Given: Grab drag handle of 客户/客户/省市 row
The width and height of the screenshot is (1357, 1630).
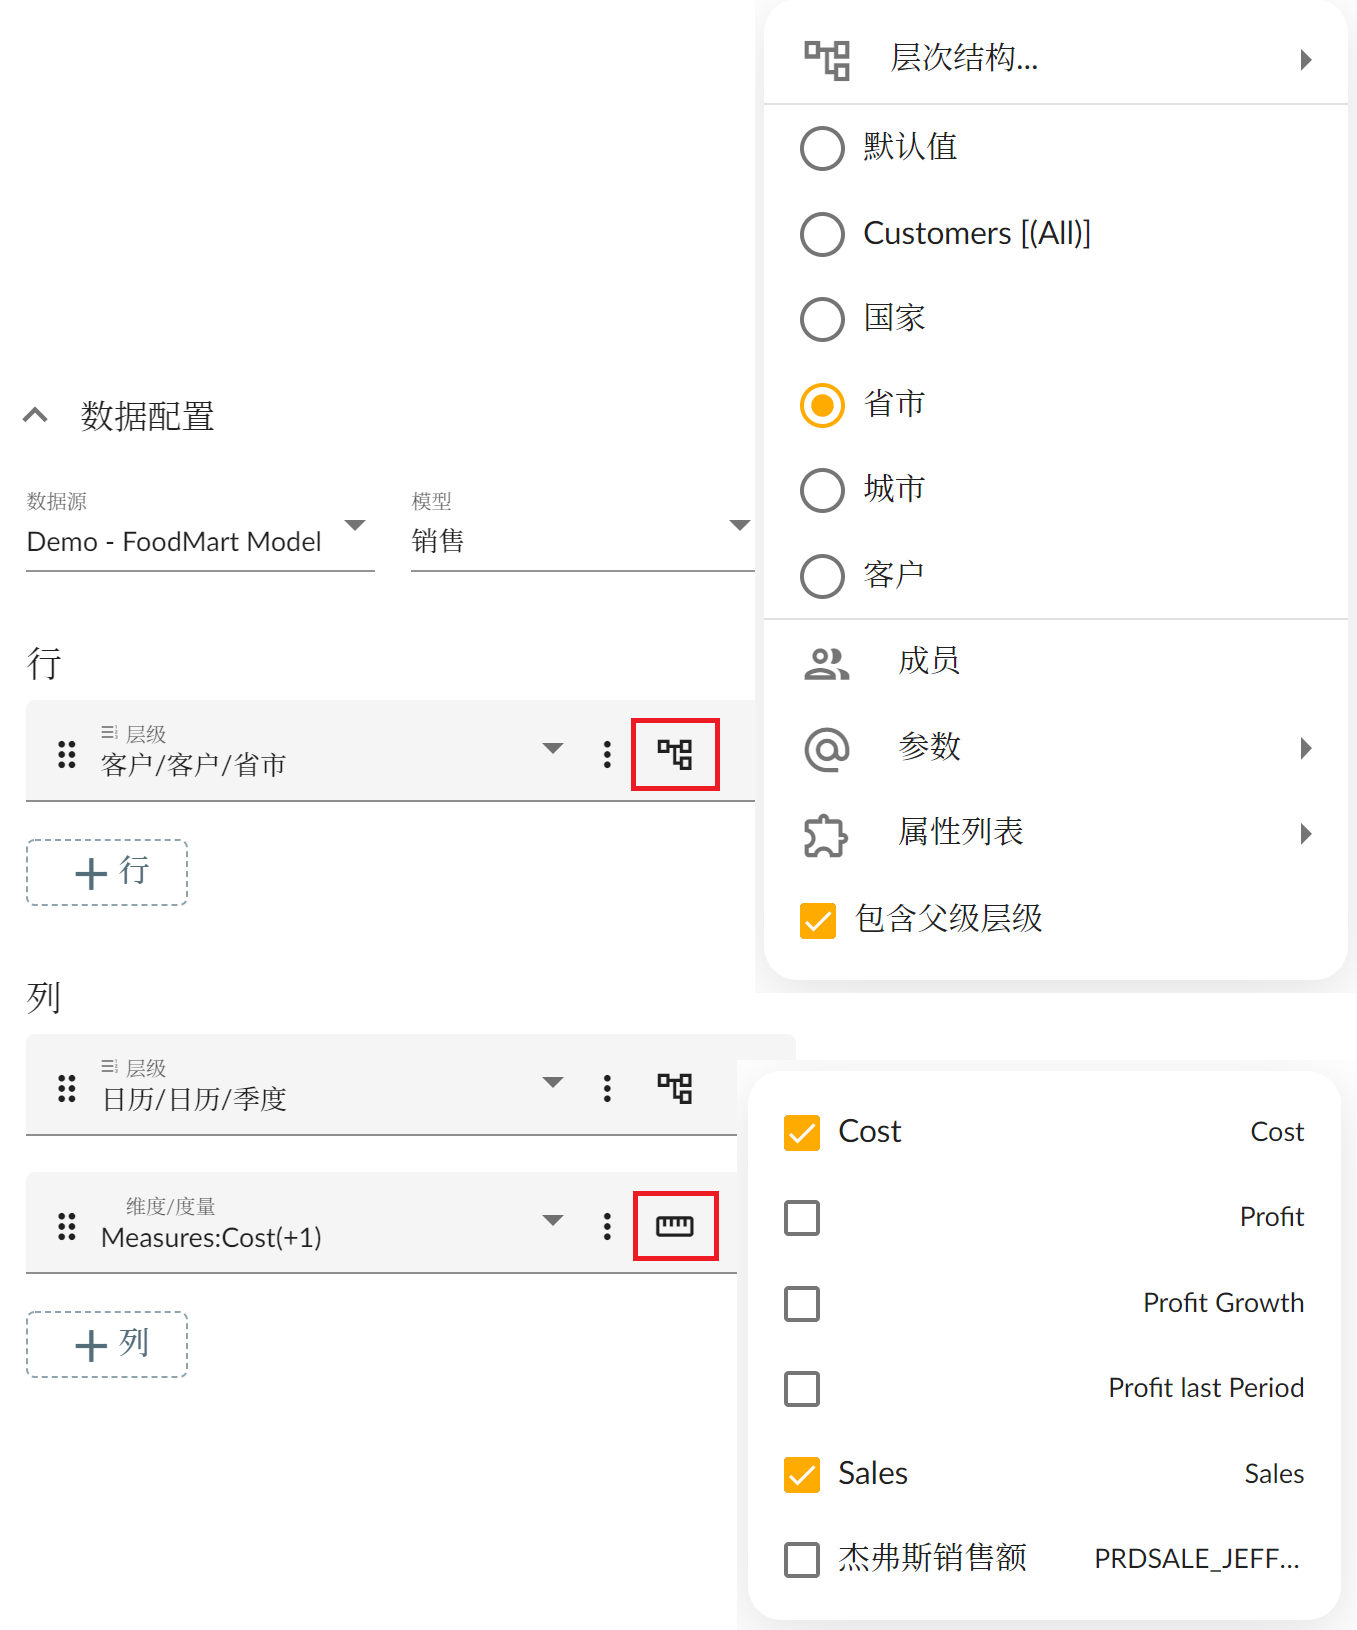Looking at the screenshot, I should [x=67, y=754].
